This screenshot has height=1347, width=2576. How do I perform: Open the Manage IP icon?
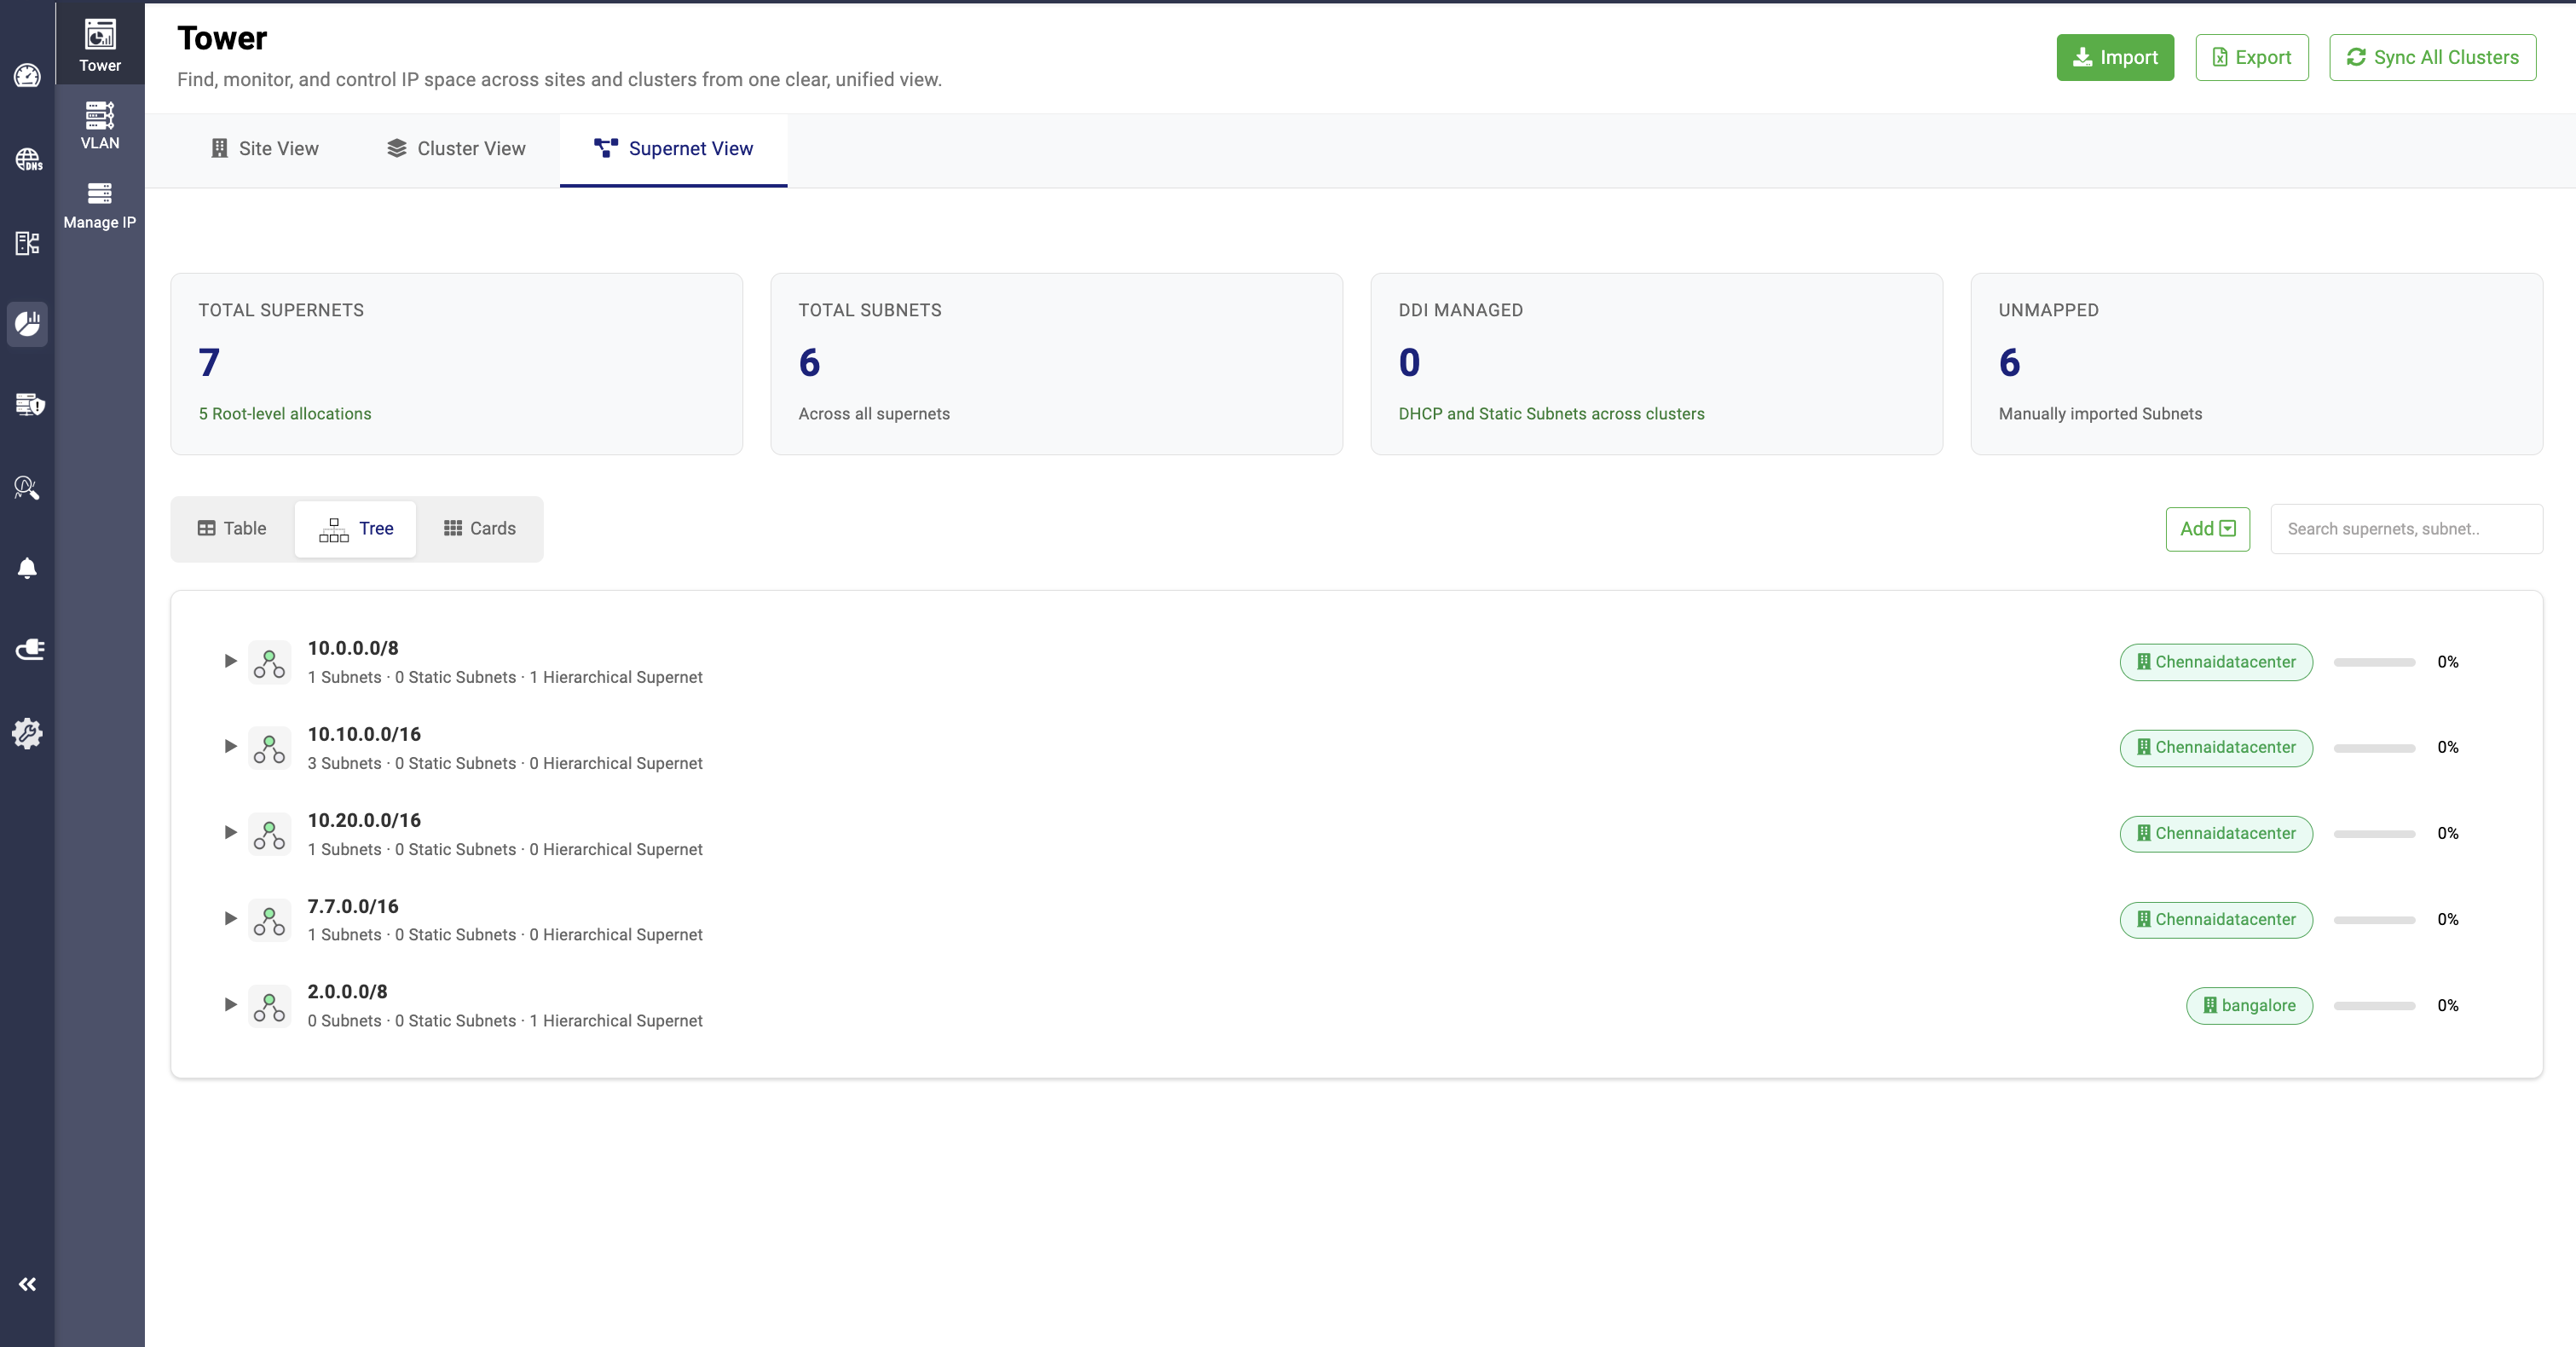pos(99,205)
